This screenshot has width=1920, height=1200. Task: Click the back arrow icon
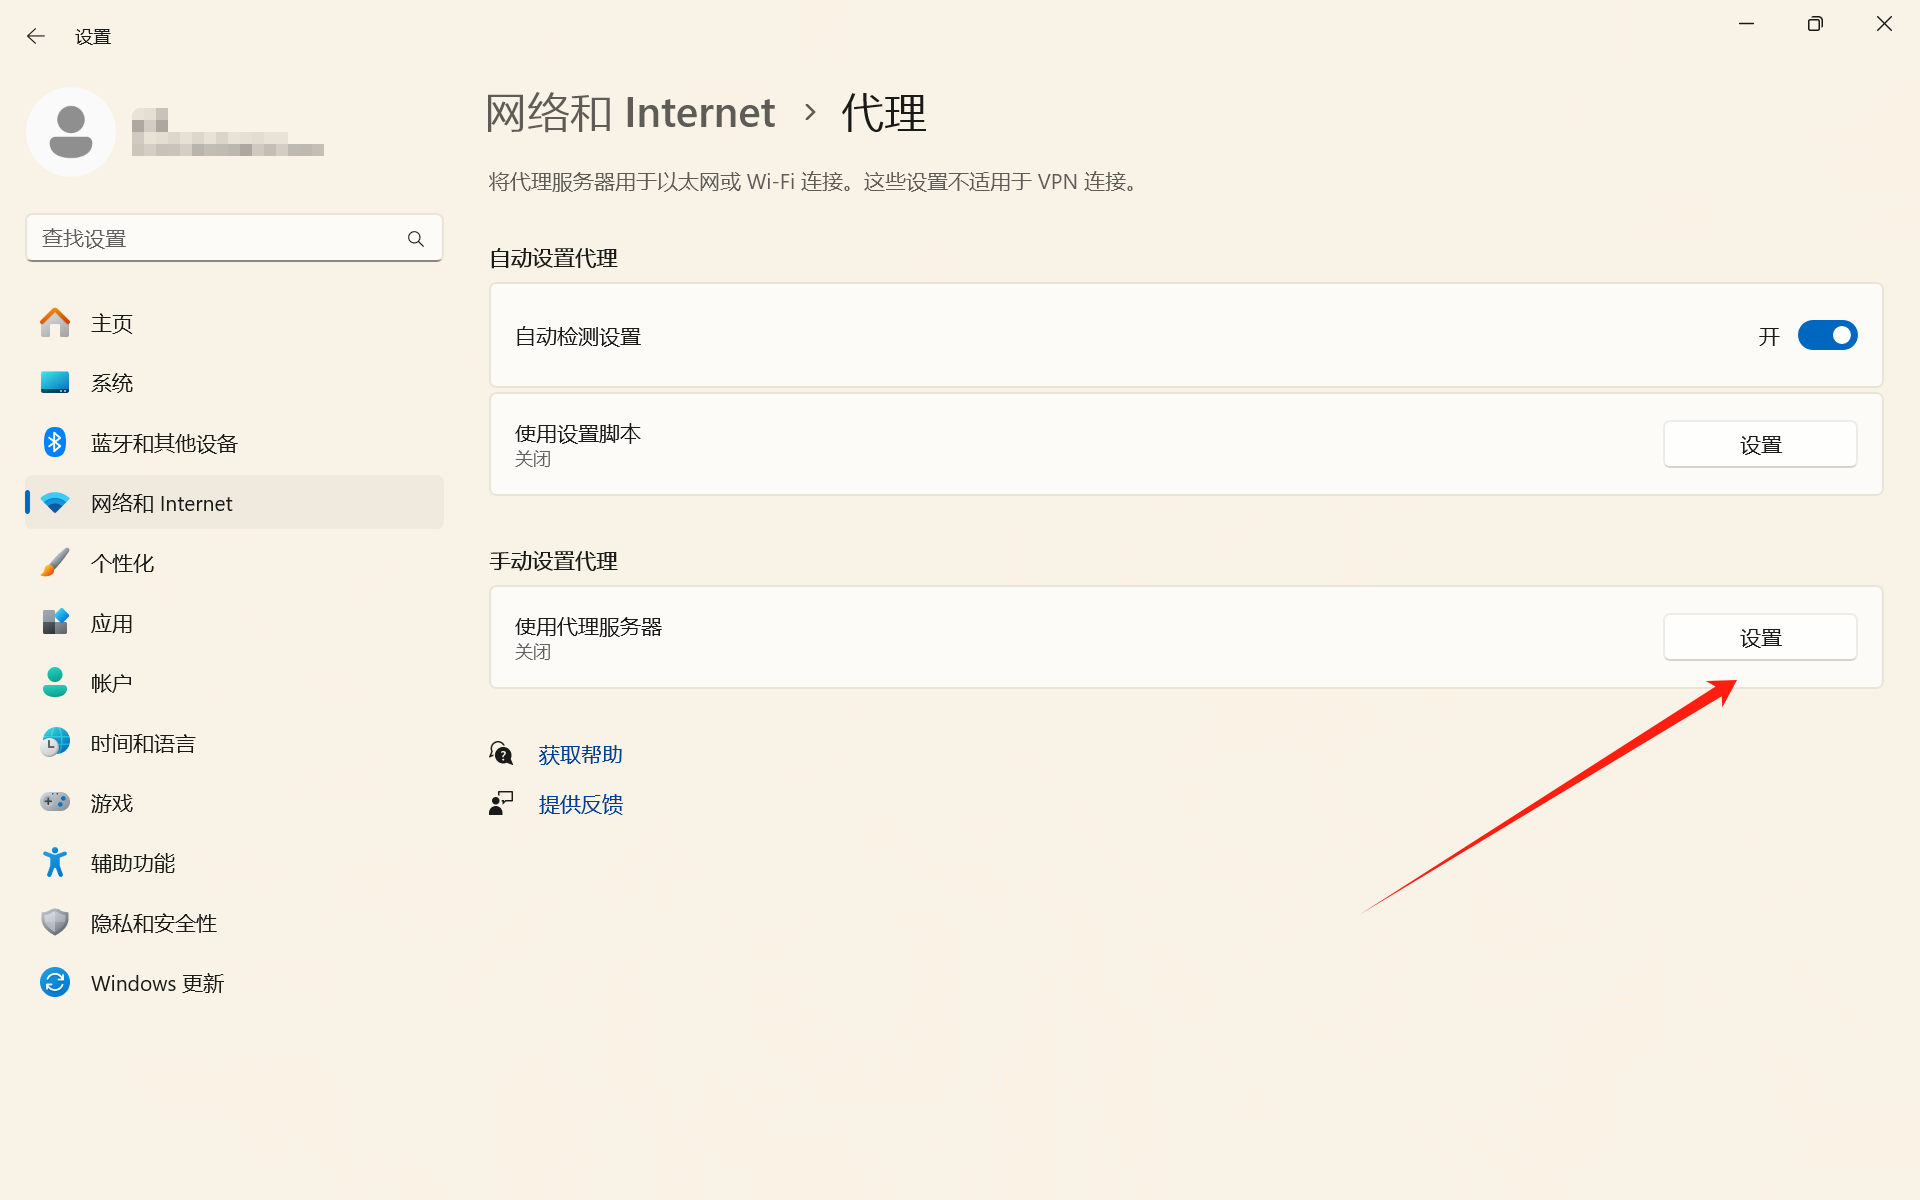click(36, 37)
